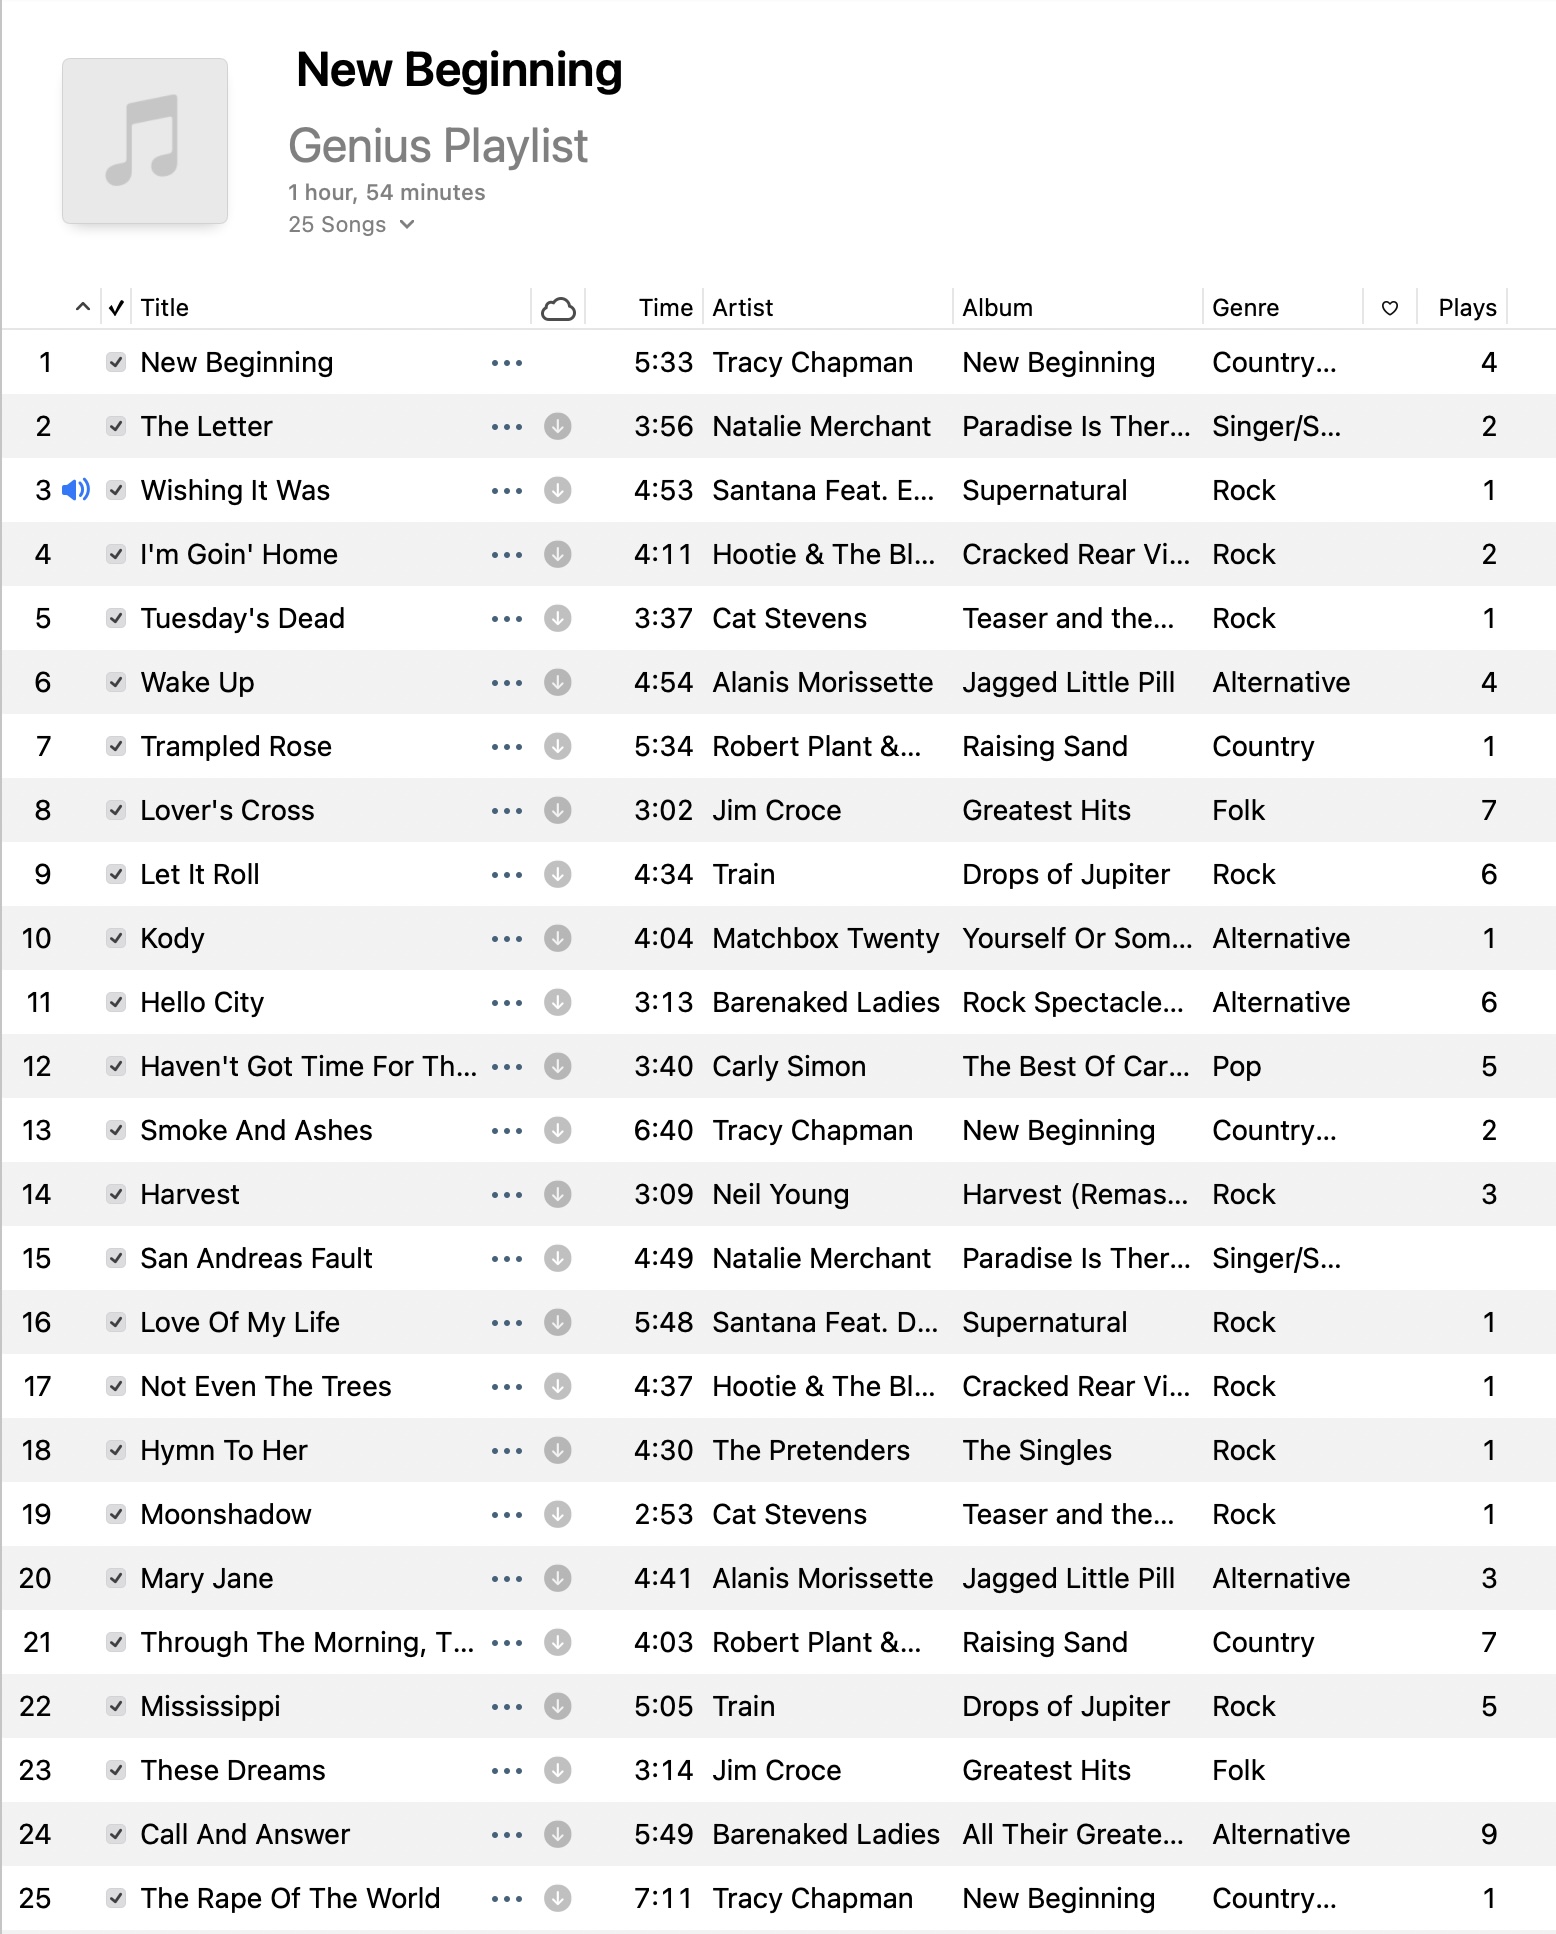Sort by the Genre column header
The image size is (1556, 1934).
1245,308
